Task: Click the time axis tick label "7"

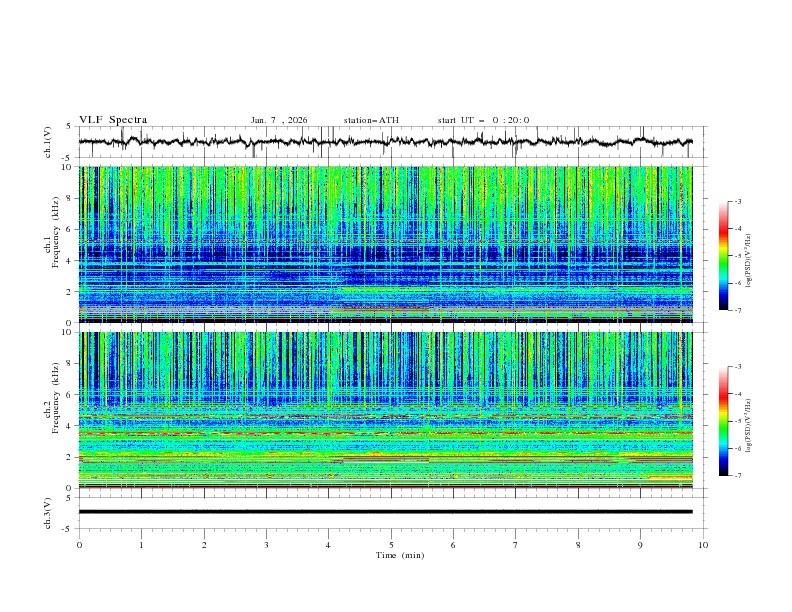Action: coord(516,545)
